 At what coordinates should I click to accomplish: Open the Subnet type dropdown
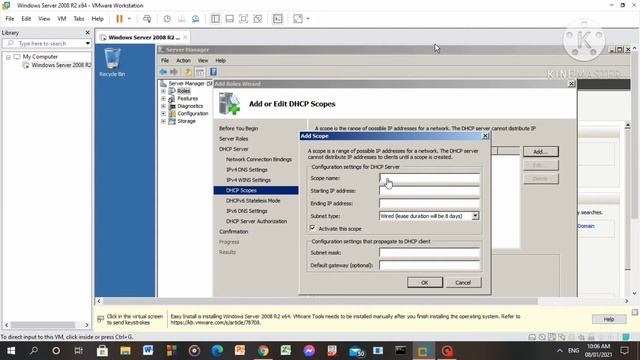[x=475, y=216]
